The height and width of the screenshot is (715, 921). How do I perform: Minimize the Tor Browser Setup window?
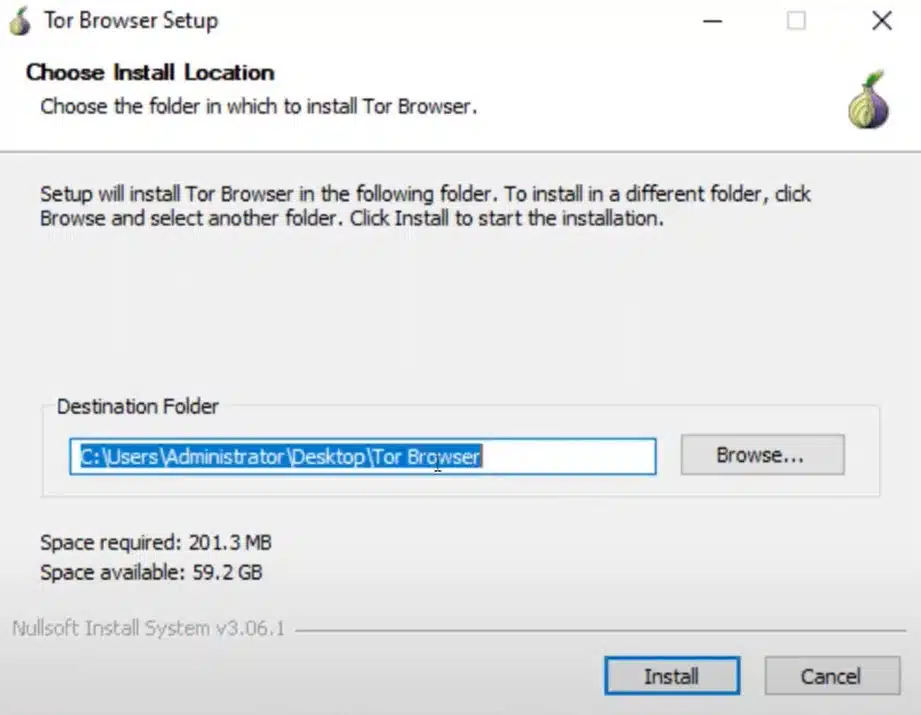(713, 20)
